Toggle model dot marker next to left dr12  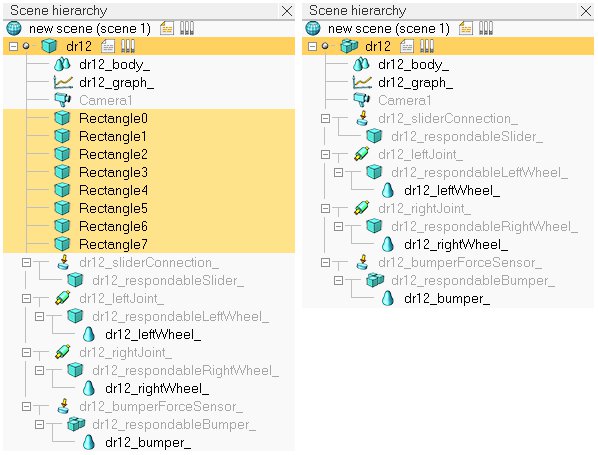coord(26,47)
